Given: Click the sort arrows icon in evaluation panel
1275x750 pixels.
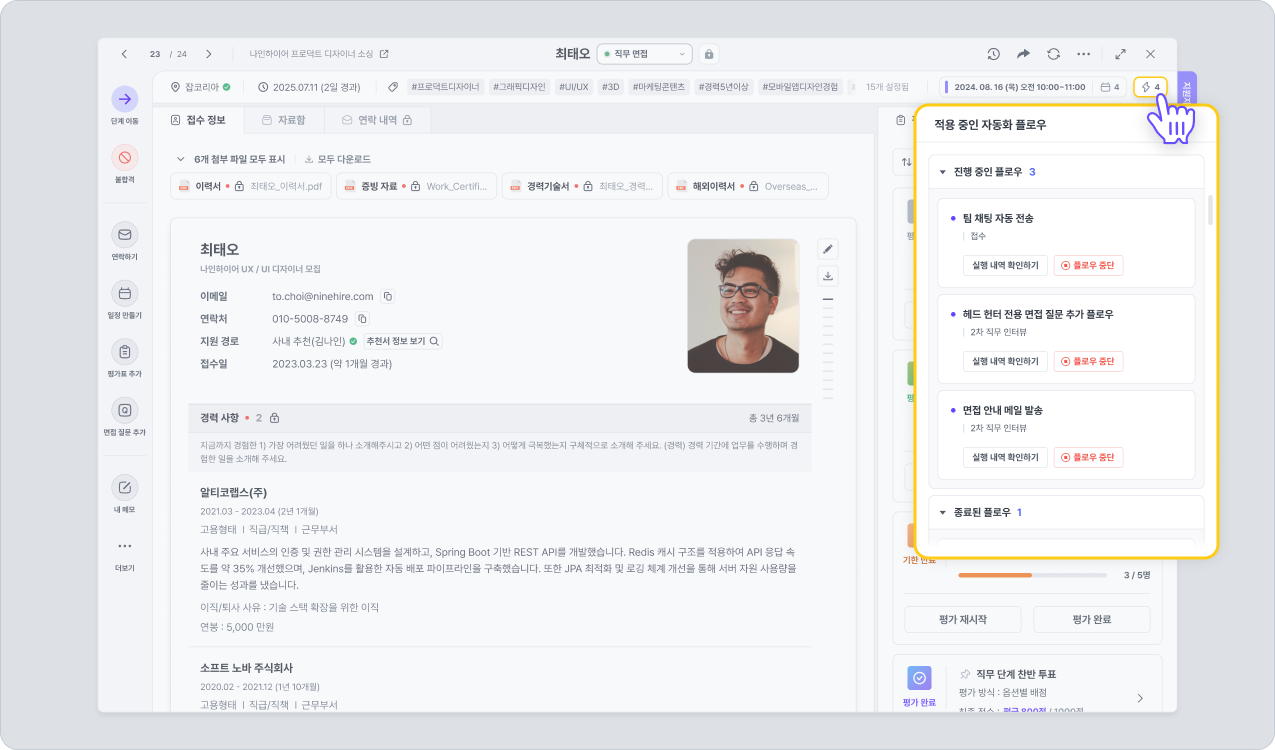Looking at the screenshot, I should point(906,161).
